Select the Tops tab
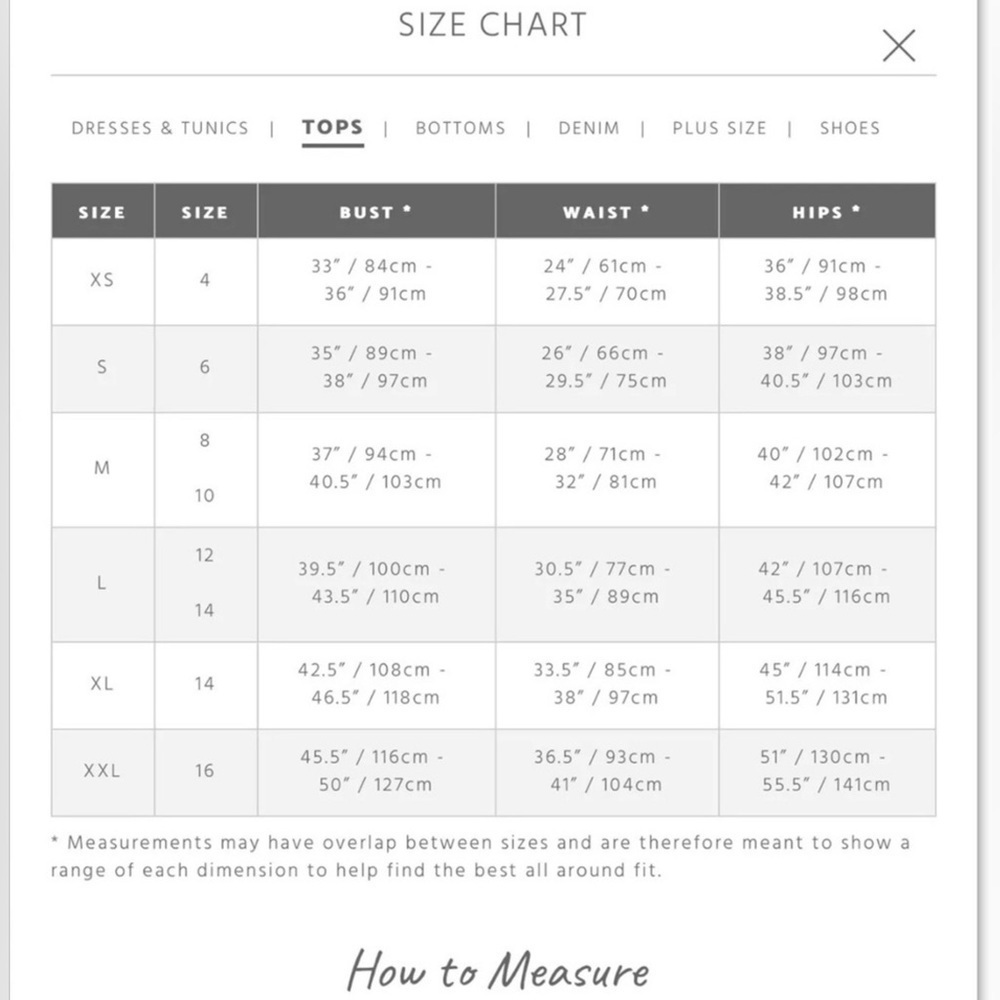The height and width of the screenshot is (1000, 1000). tap(333, 128)
